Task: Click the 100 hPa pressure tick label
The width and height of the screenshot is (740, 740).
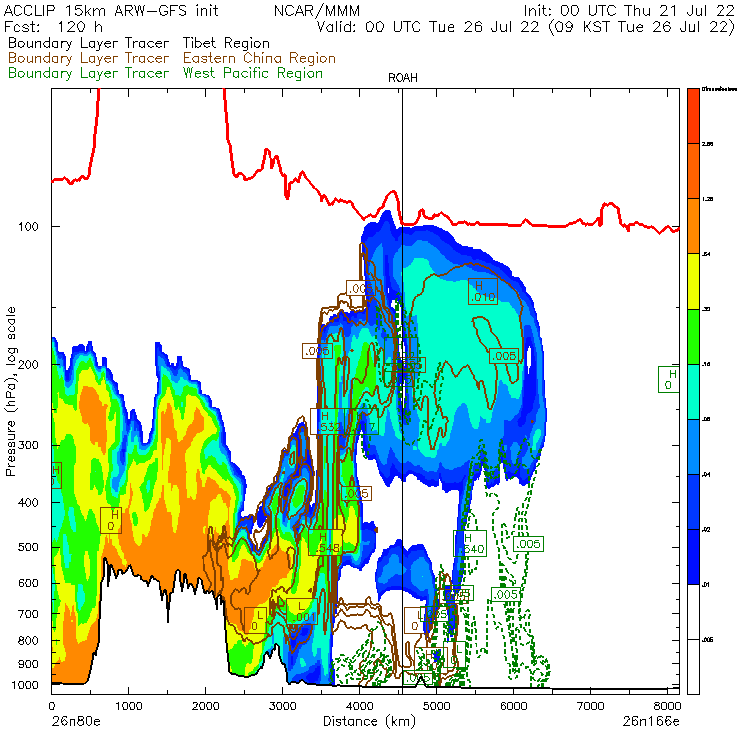Action: point(28,227)
